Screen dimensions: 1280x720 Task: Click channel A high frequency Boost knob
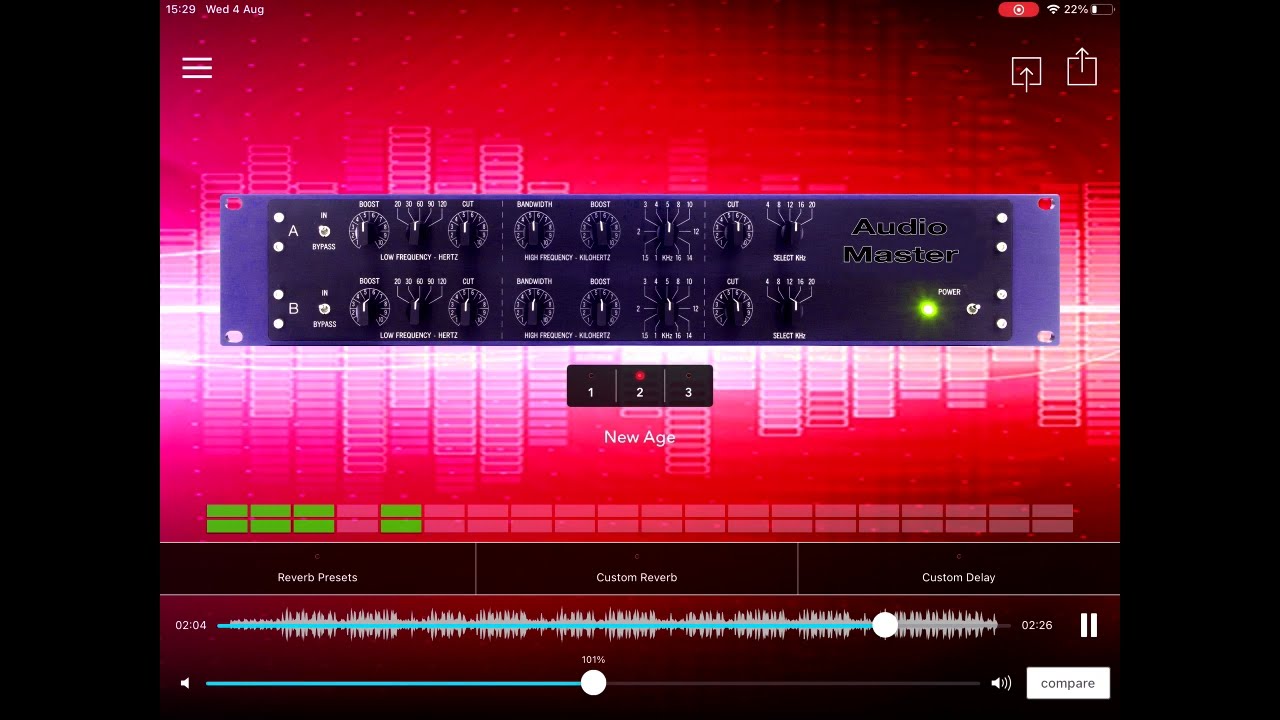[600, 231]
